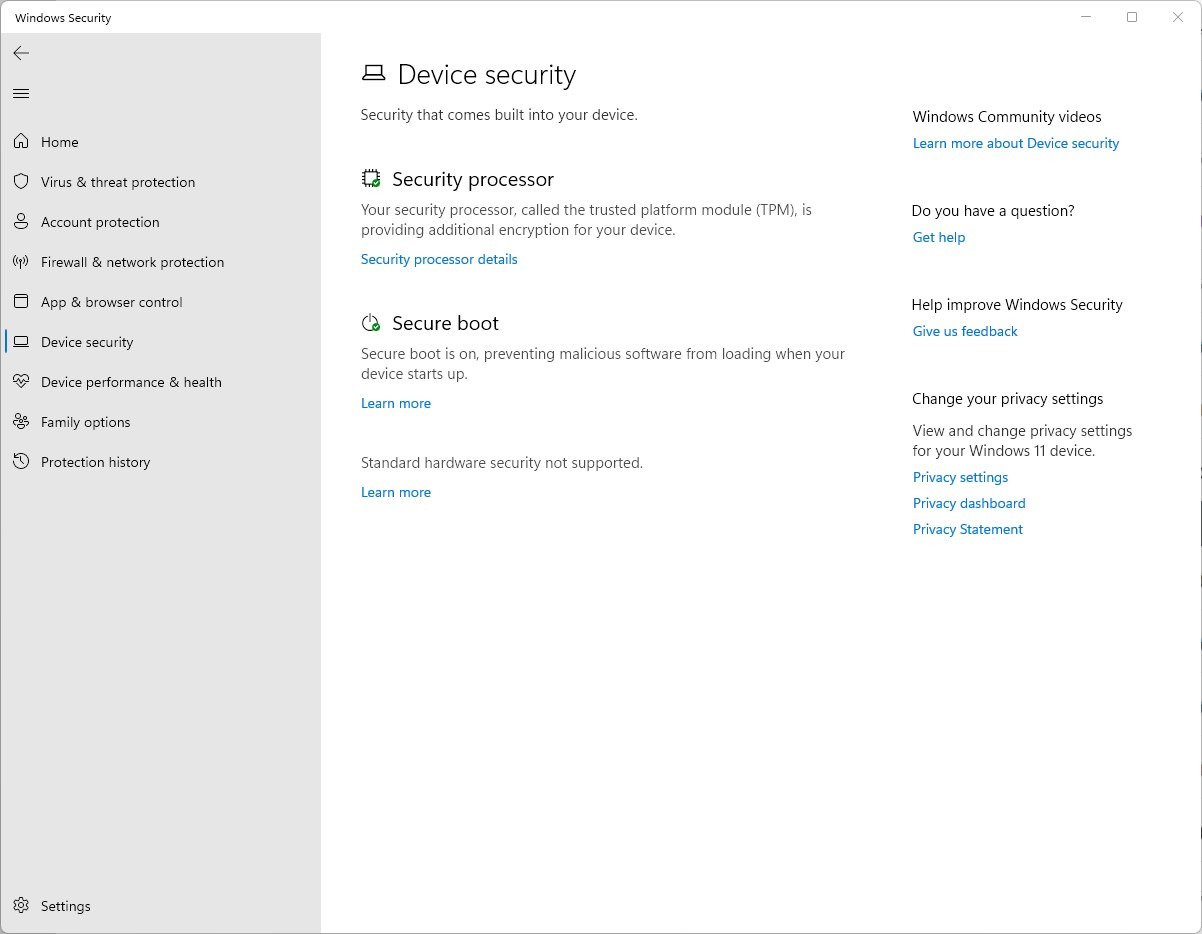The image size is (1202, 934).
Task: Click the Security processor heading
Action: coord(473,179)
